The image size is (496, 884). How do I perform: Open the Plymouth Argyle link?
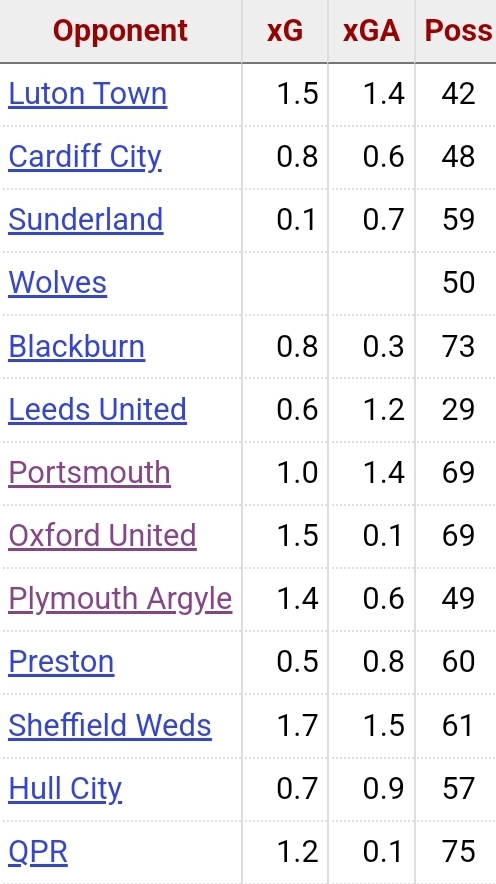tap(120, 599)
